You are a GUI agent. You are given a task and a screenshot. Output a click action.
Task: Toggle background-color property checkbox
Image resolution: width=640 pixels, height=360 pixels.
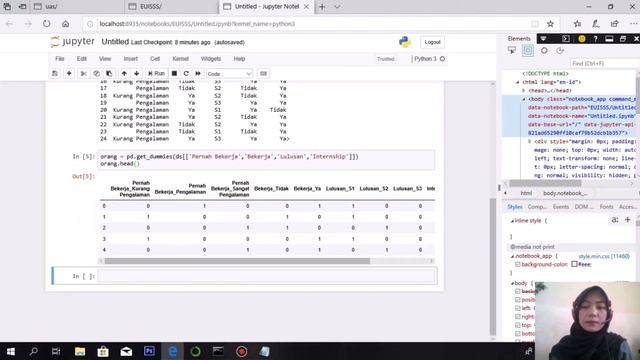(x=518, y=264)
